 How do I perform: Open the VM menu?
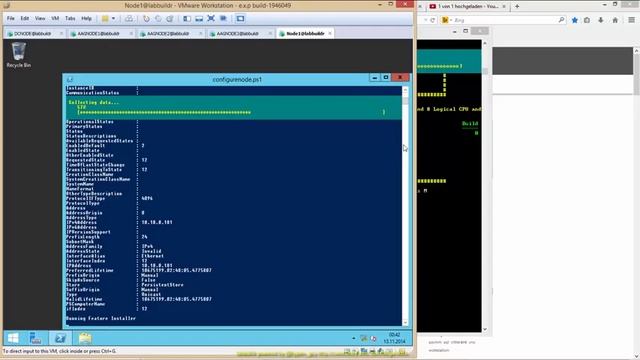click(x=55, y=18)
